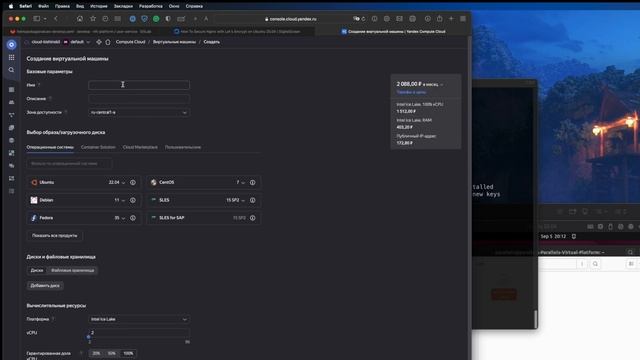640x360 pixels.
Task: Choose 50% guaranteed vCPU share
Action: click(112, 353)
